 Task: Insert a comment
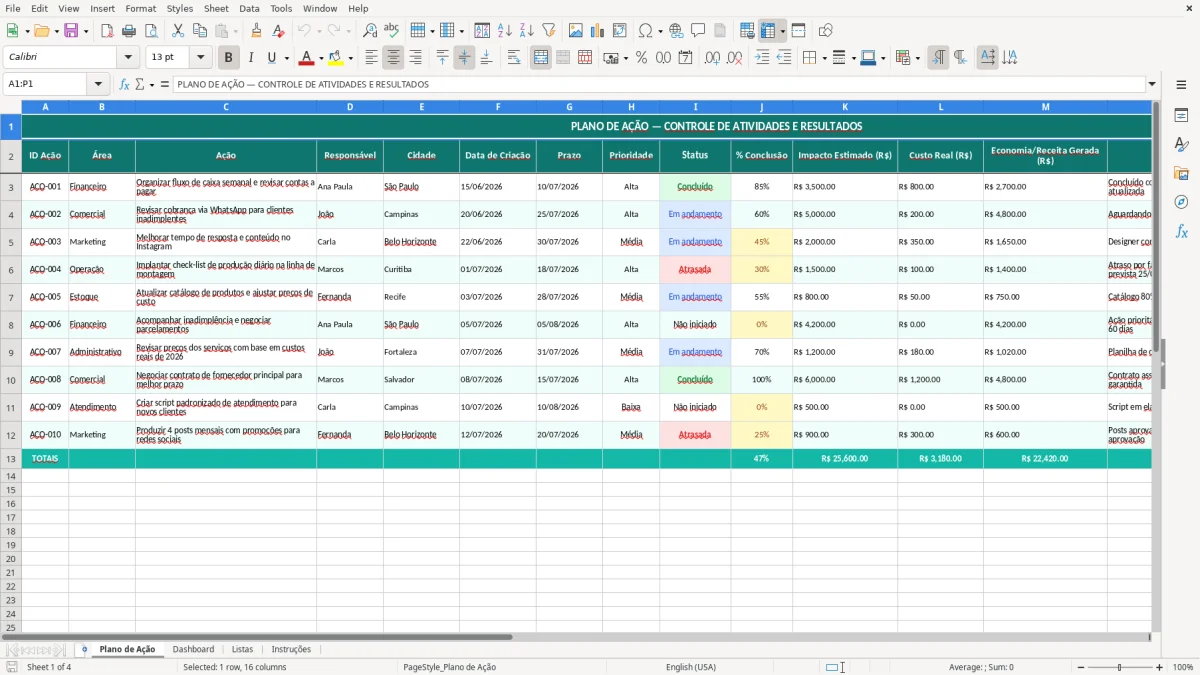pyautogui.click(x=698, y=31)
